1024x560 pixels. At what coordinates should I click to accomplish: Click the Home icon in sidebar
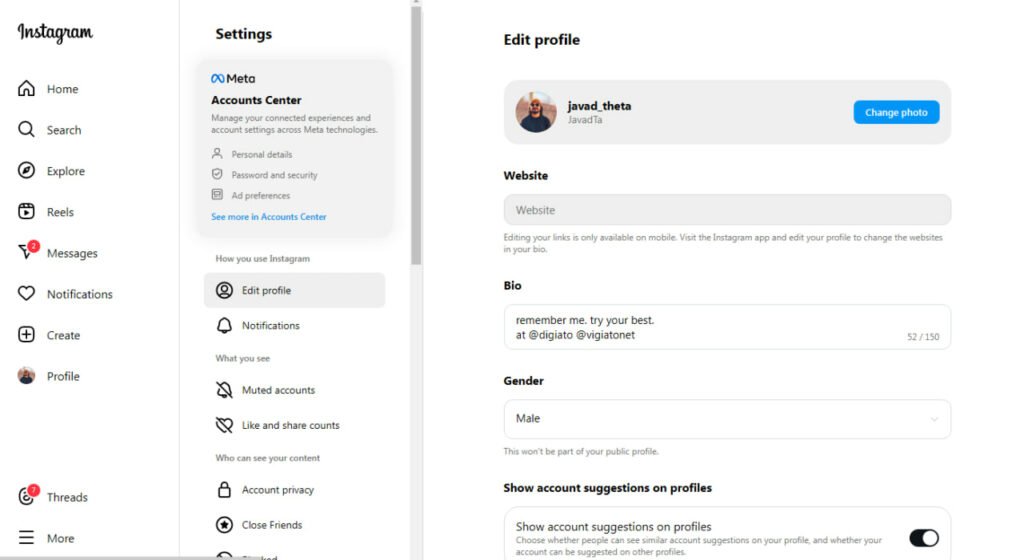(x=27, y=89)
